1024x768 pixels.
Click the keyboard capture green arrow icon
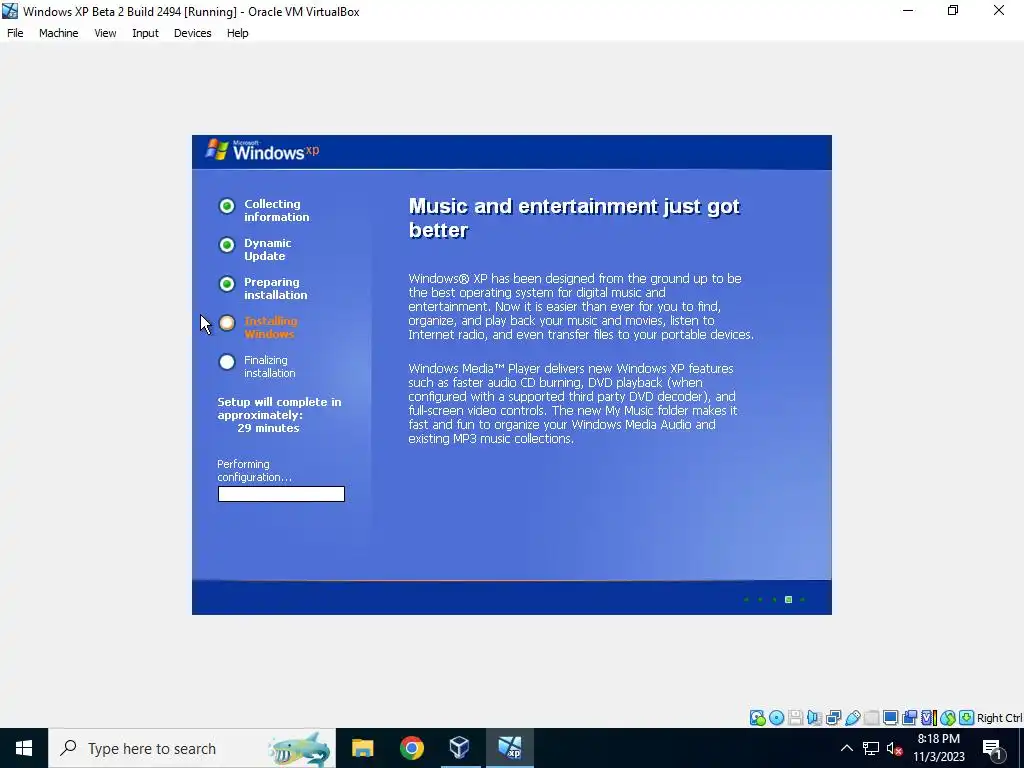coord(967,718)
